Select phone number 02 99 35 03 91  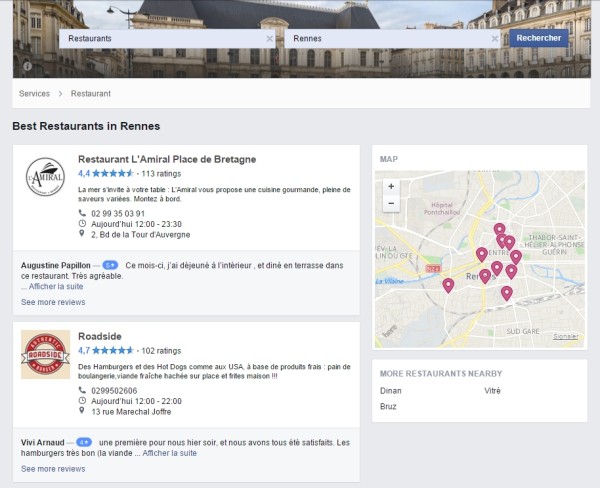click(x=118, y=214)
